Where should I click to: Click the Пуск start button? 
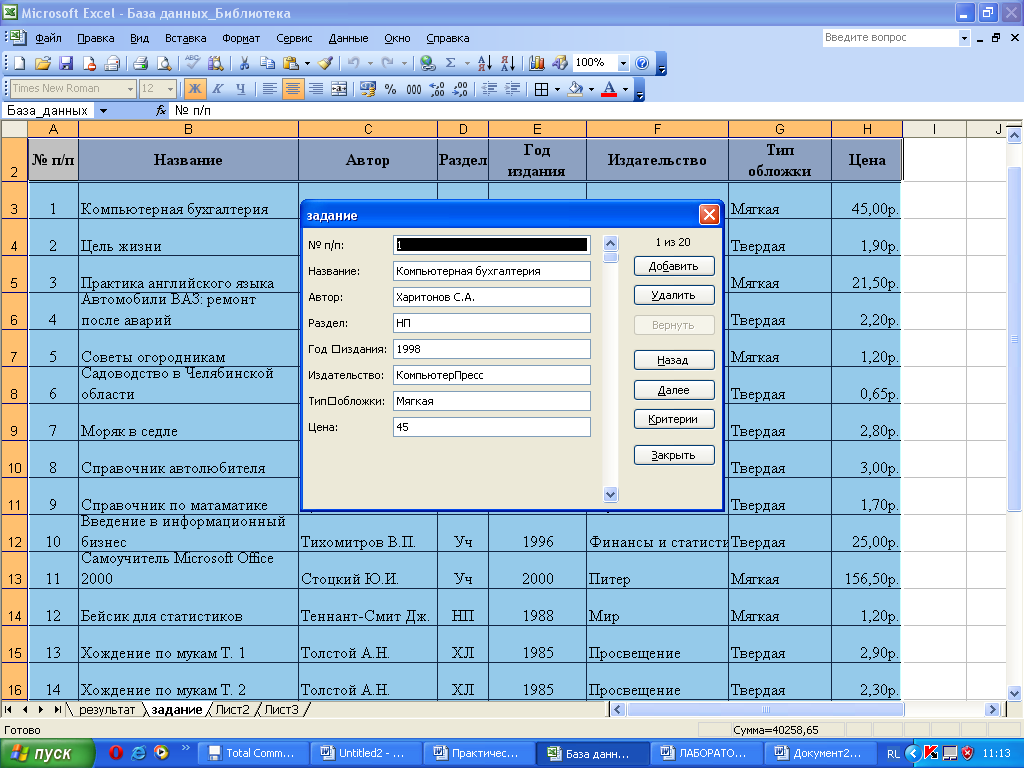46,753
